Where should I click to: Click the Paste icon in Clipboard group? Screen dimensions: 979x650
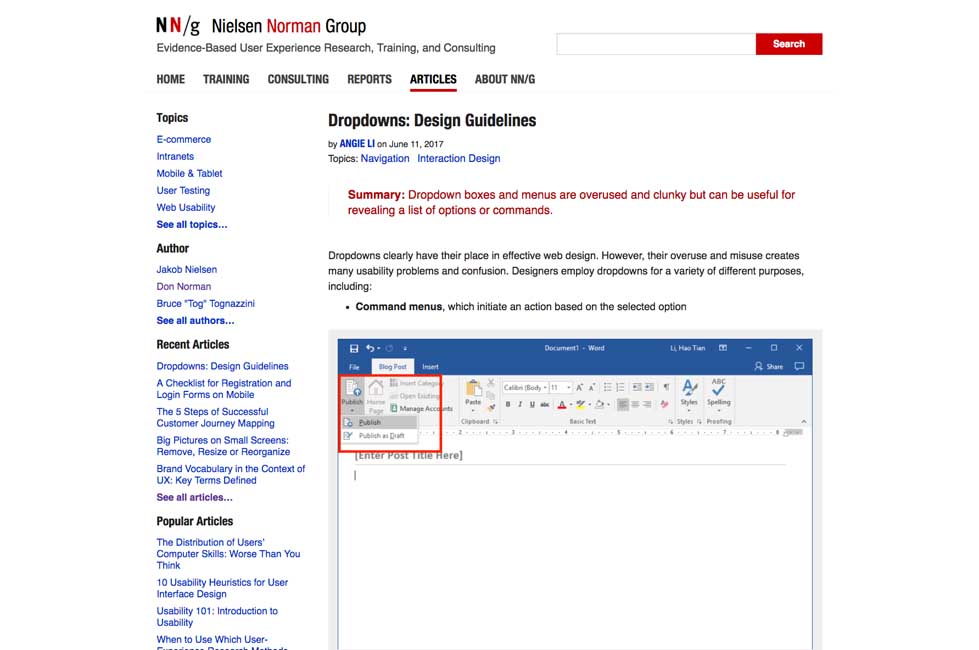(x=473, y=391)
